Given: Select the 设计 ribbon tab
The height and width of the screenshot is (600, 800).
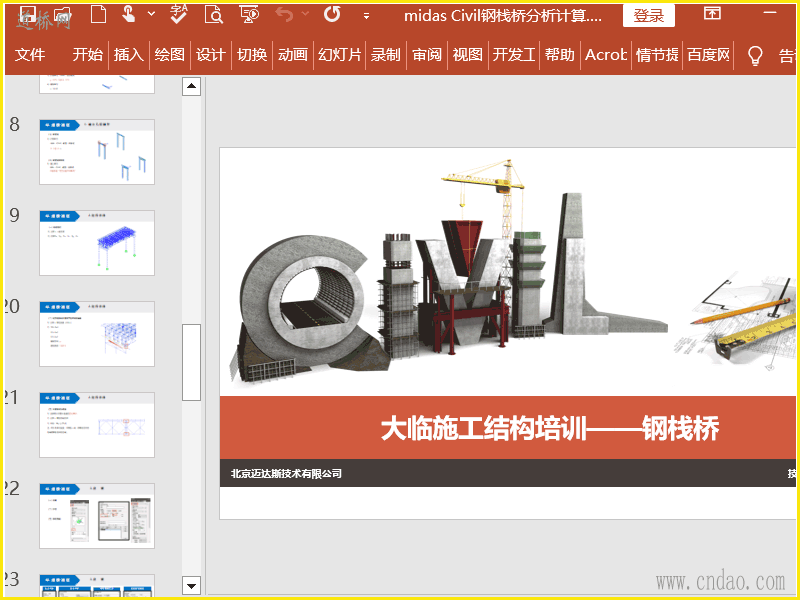Looking at the screenshot, I should (211, 55).
